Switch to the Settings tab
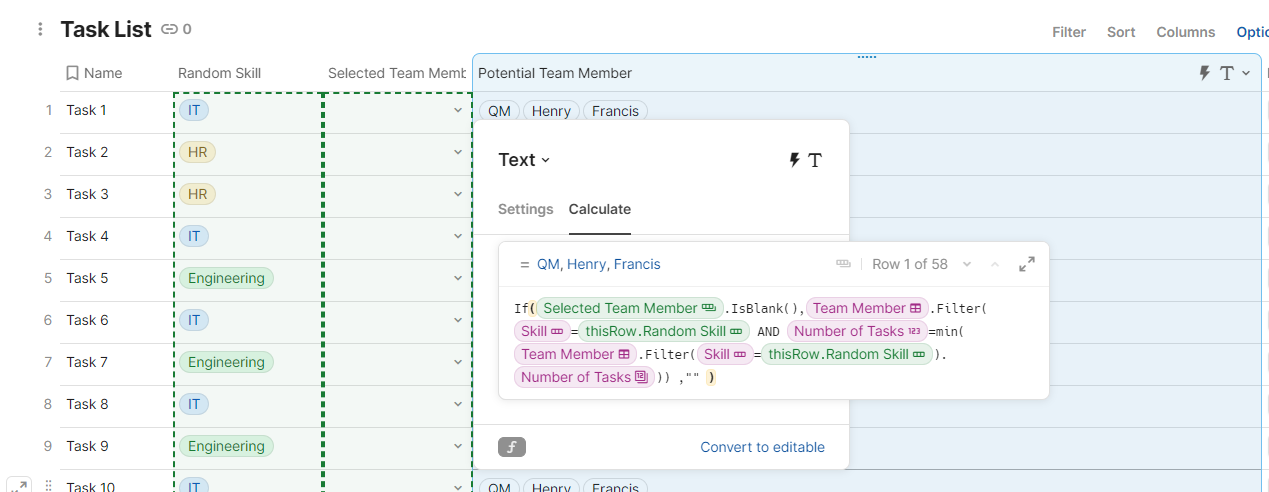Image resolution: width=1269 pixels, height=492 pixels. pyautogui.click(x=526, y=209)
